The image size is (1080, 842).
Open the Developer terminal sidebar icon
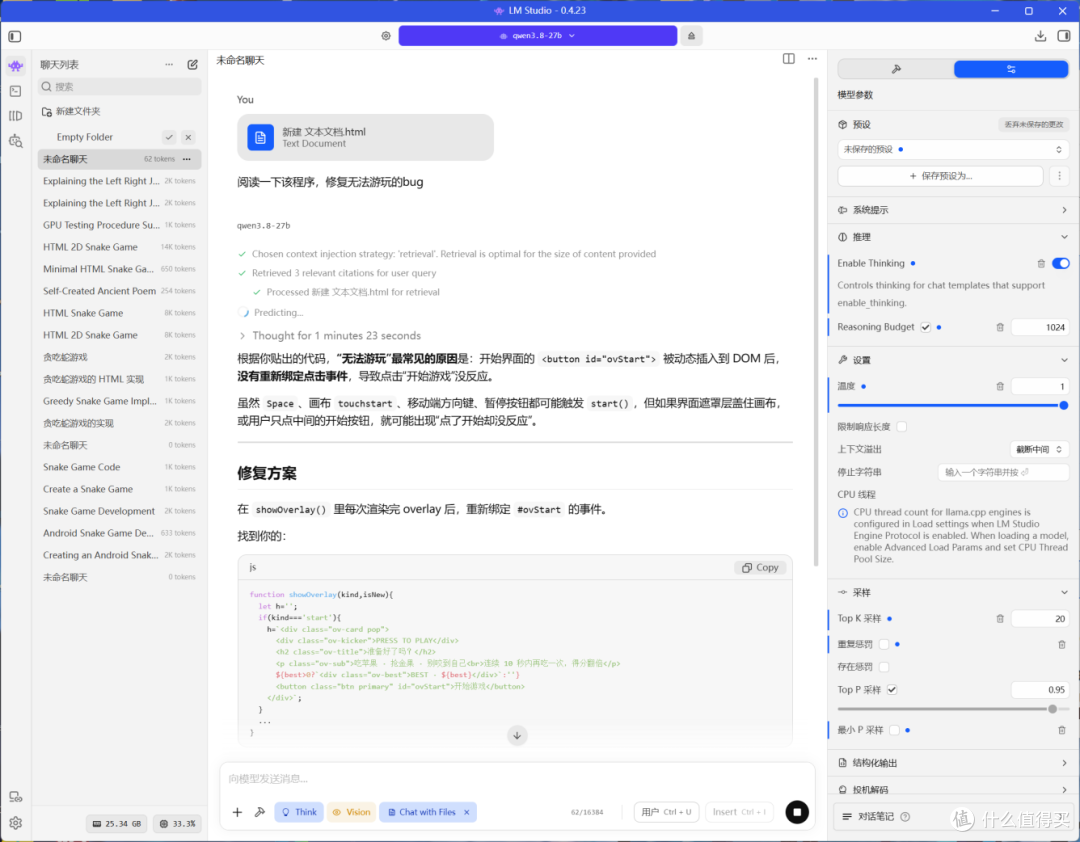pos(15,91)
